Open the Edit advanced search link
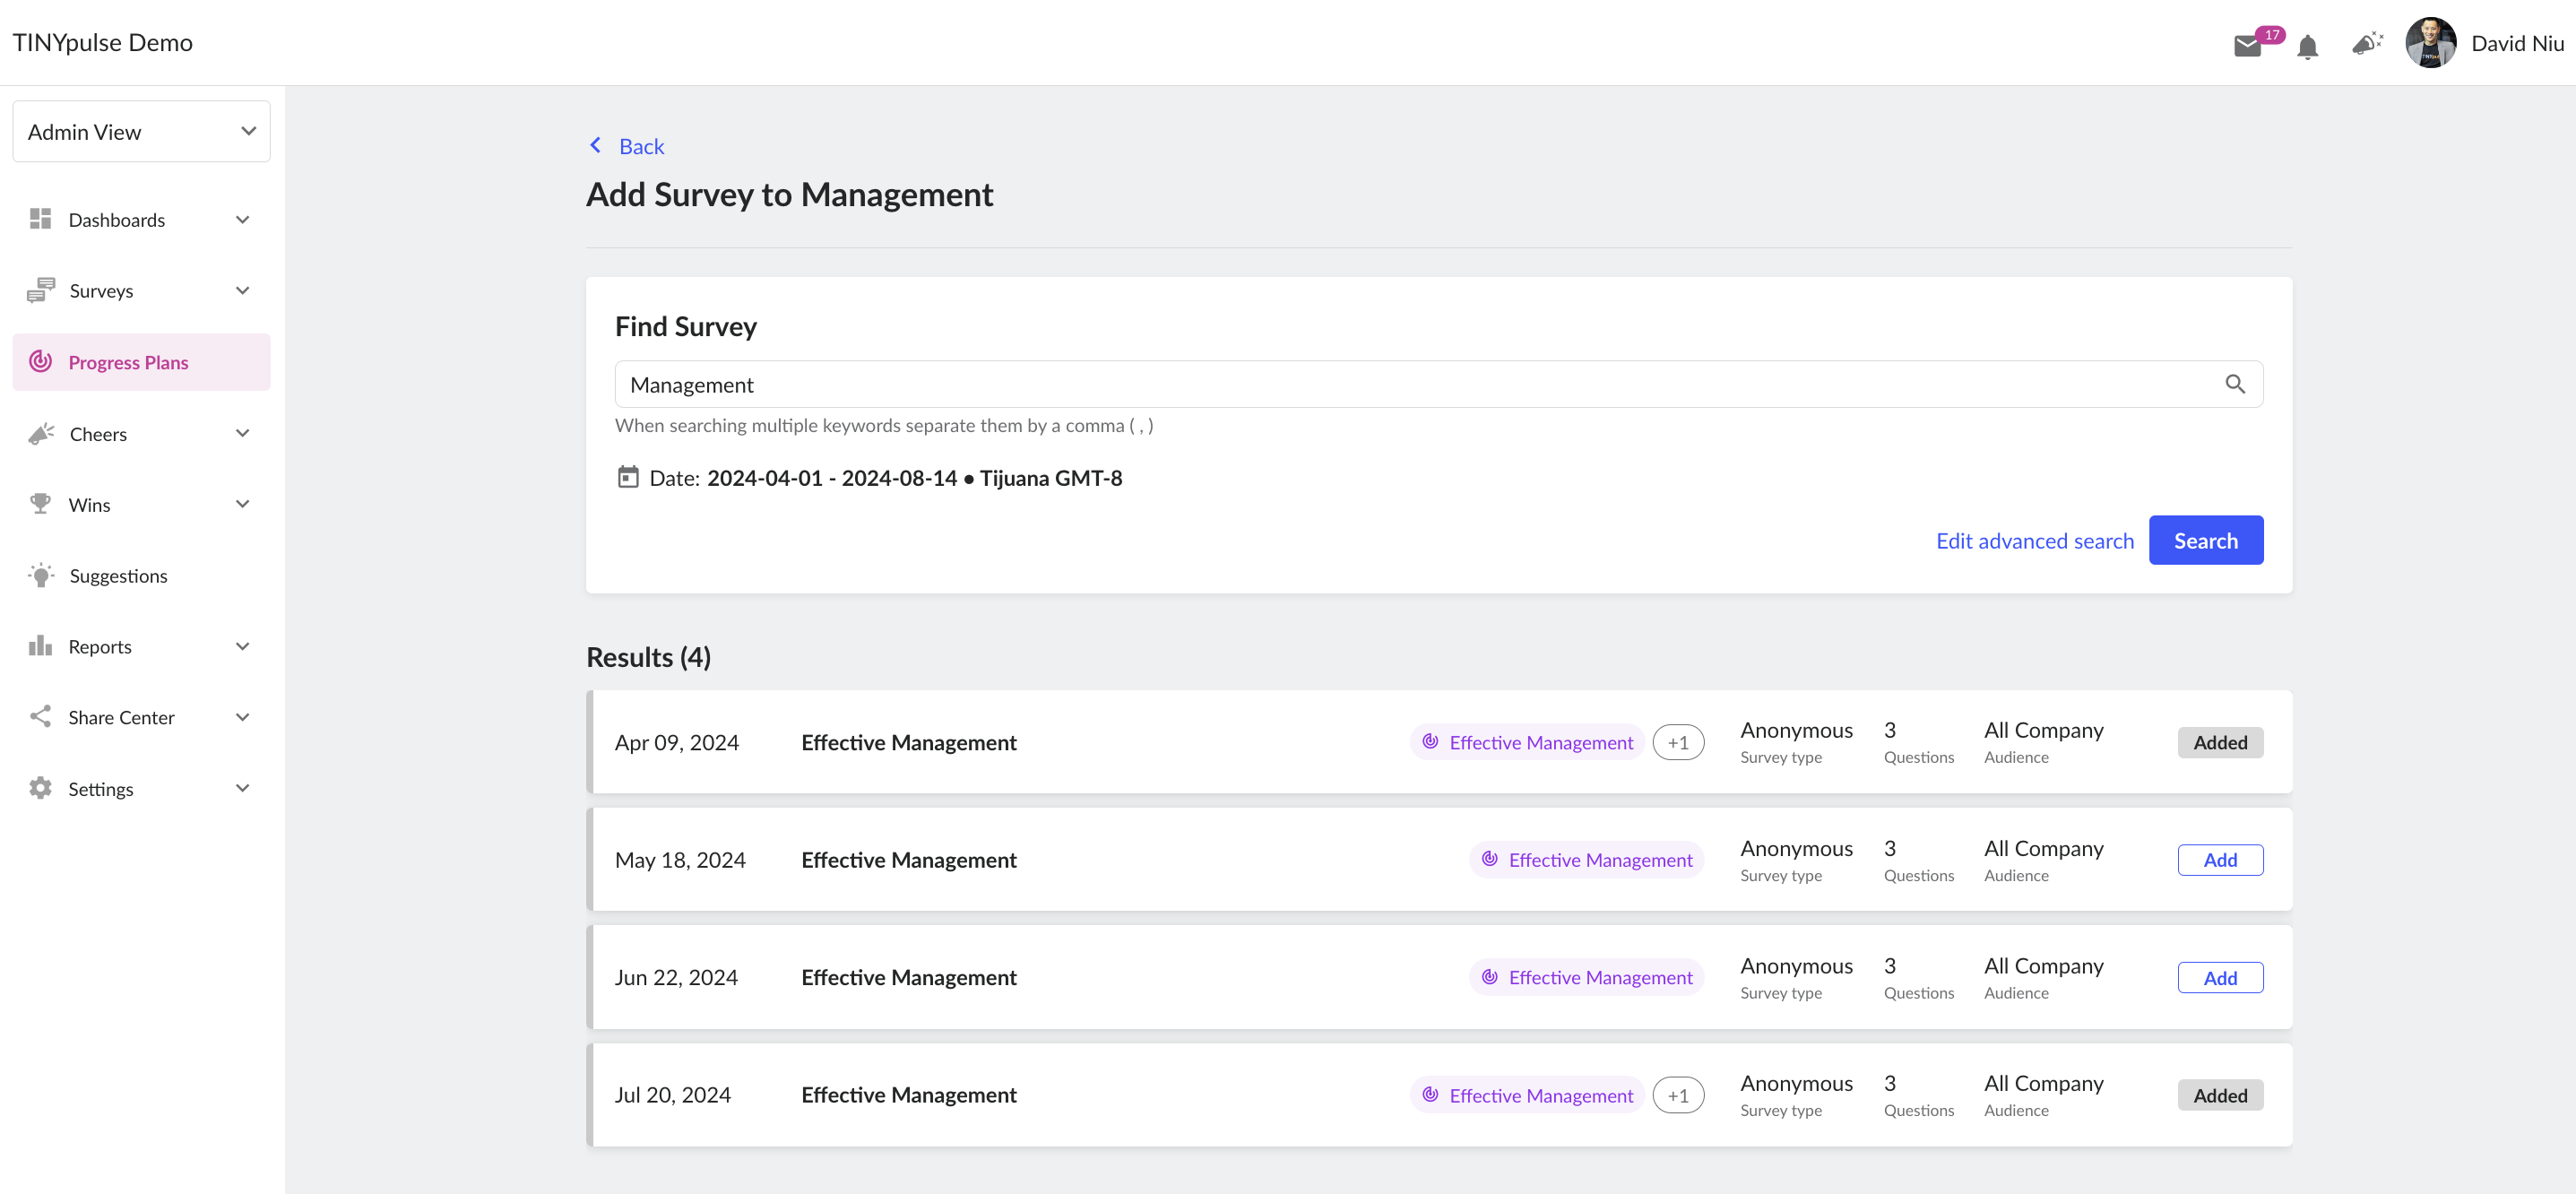The height and width of the screenshot is (1194, 2576). [2034, 541]
